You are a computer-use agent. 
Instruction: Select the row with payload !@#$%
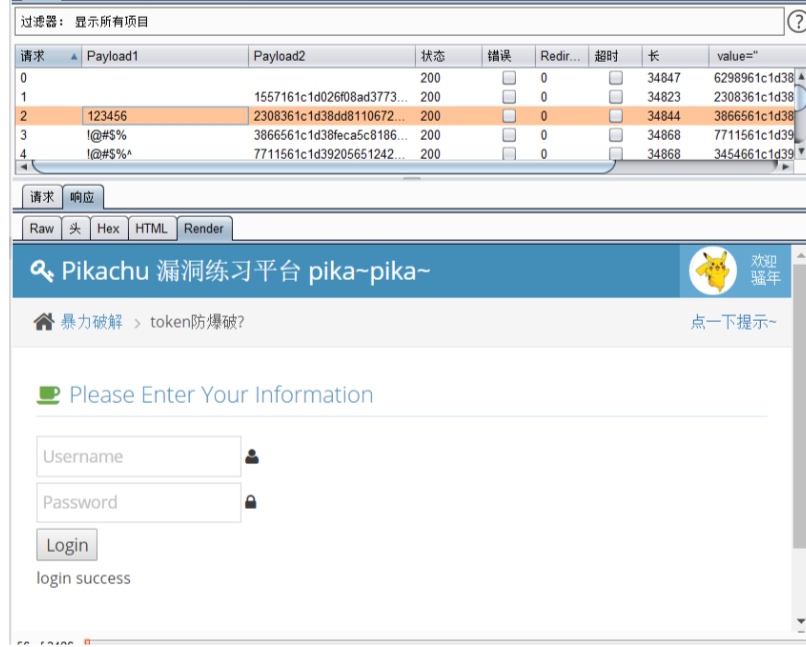click(x=405, y=135)
